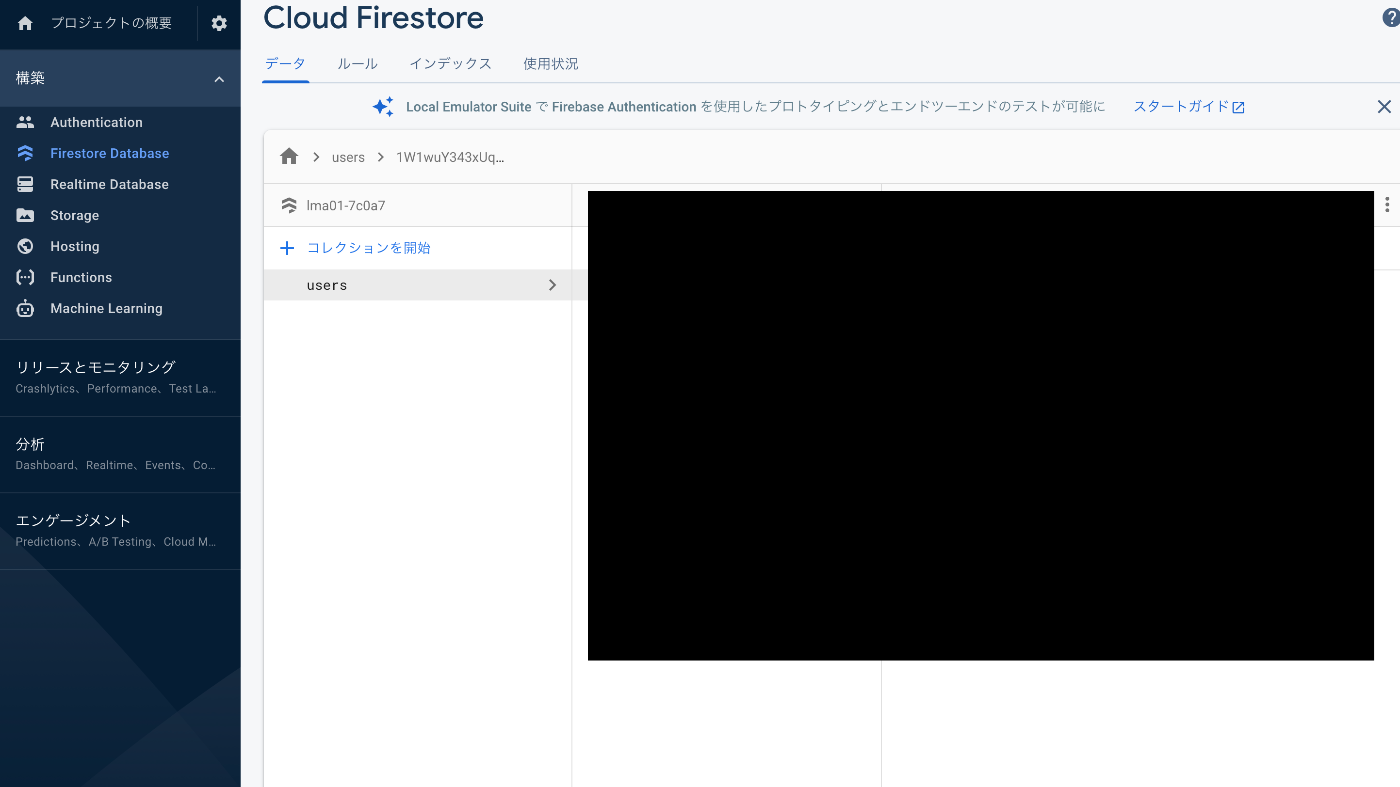Click the Cloud Firestore page title

(x=373, y=17)
